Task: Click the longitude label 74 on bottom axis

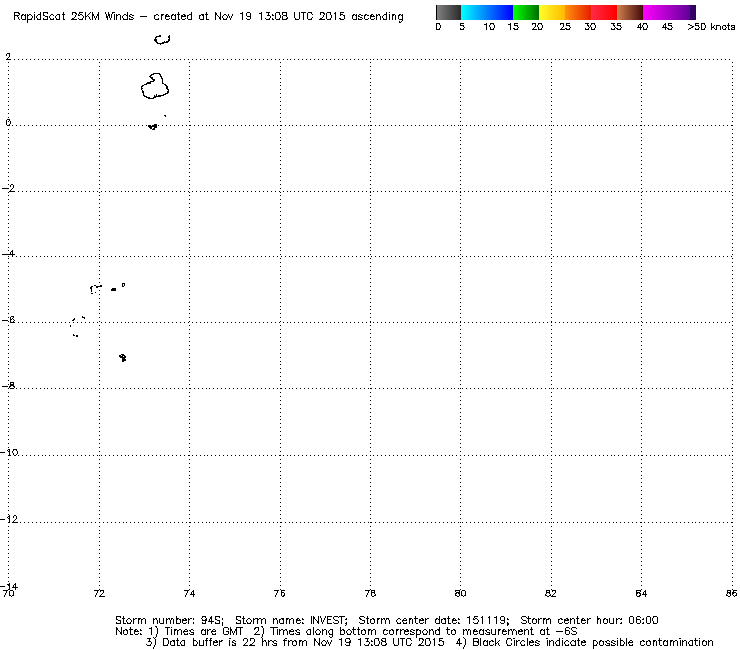Action: pos(189,593)
